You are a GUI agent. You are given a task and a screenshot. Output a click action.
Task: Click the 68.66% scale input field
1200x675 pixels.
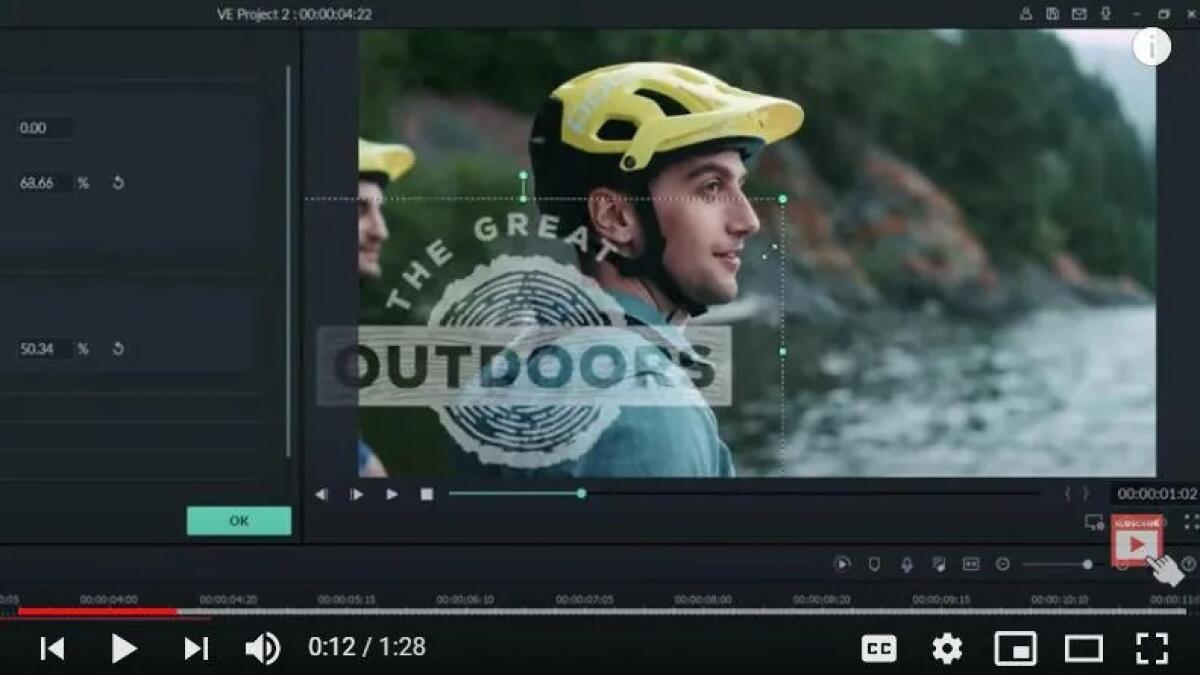pyautogui.click(x=40, y=182)
